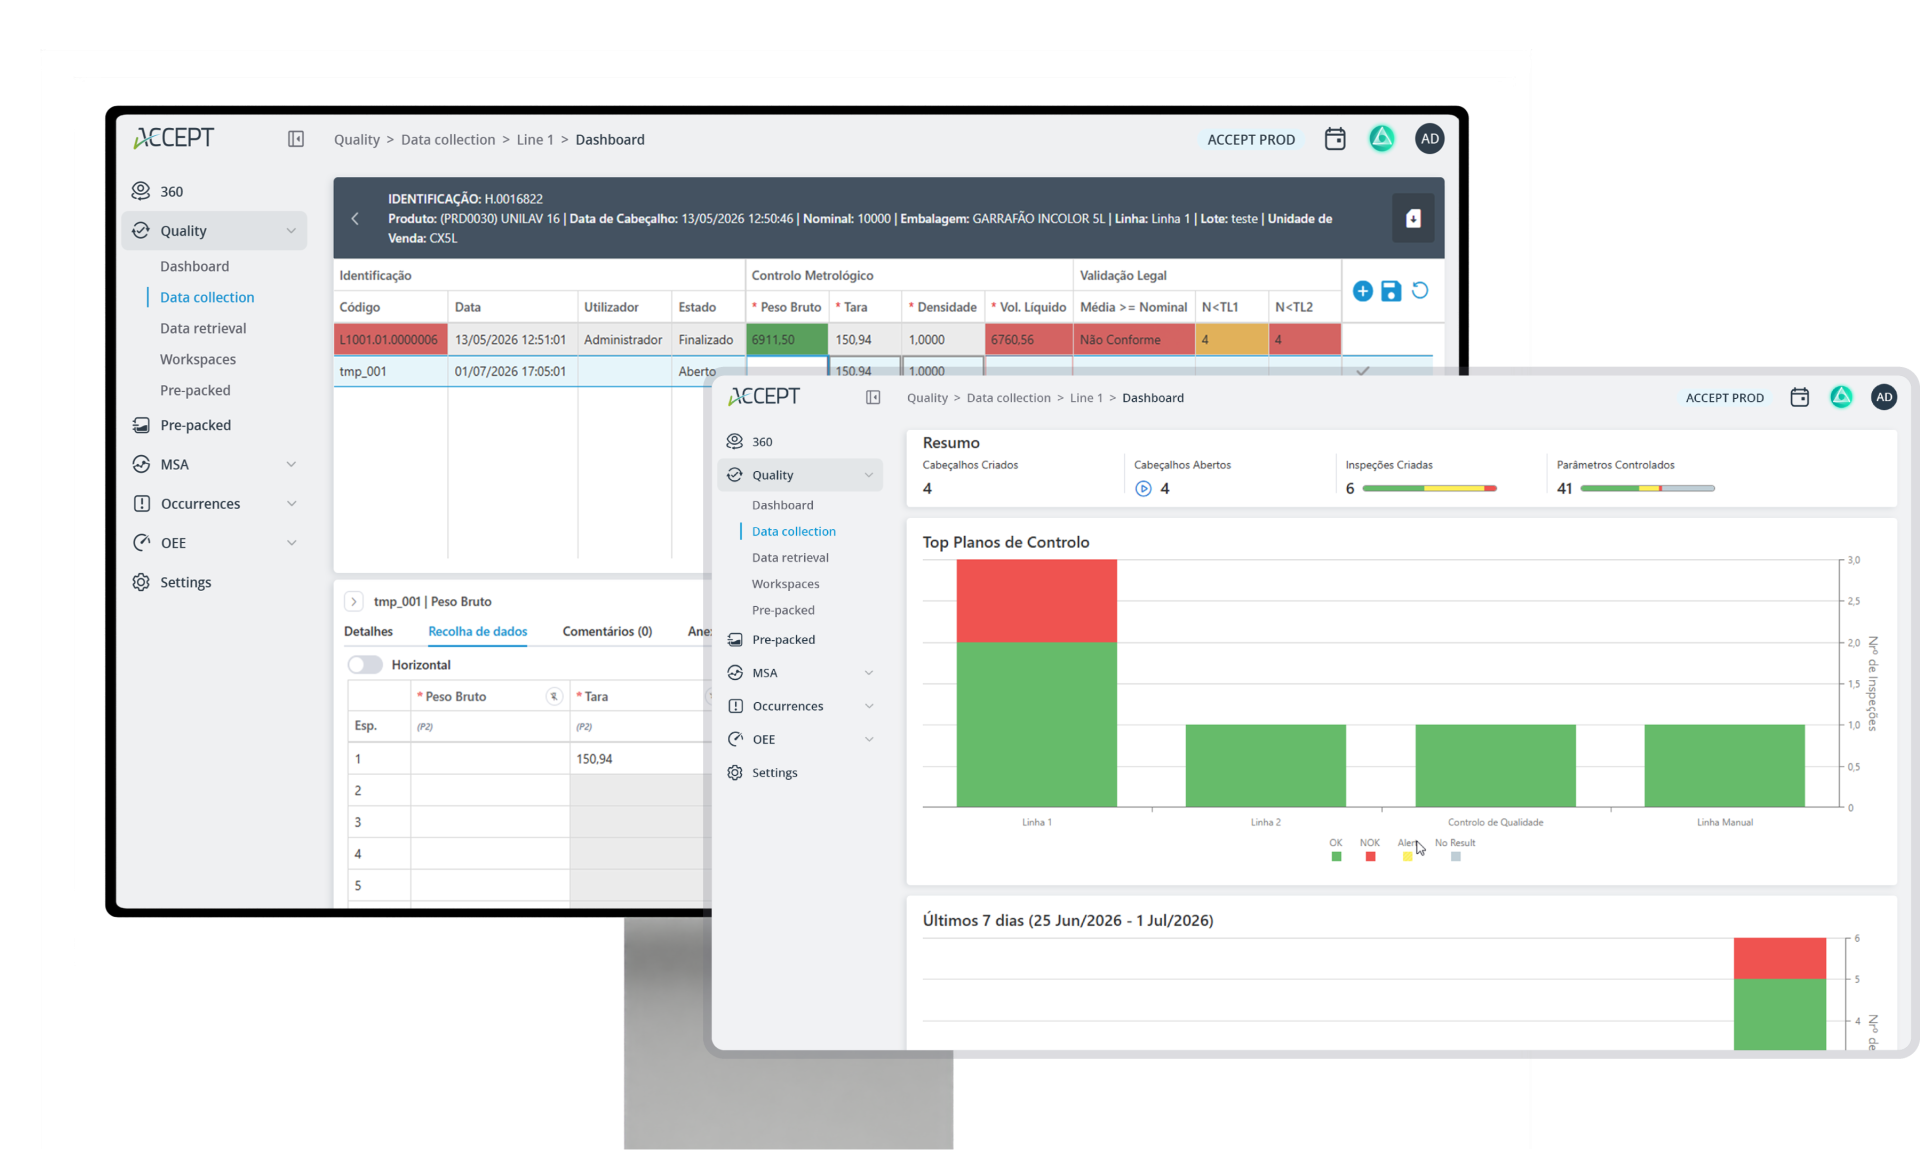Open Data retrieval in front window sidebar
Image resolution: width=1920 pixels, height=1150 pixels.
click(790, 558)
